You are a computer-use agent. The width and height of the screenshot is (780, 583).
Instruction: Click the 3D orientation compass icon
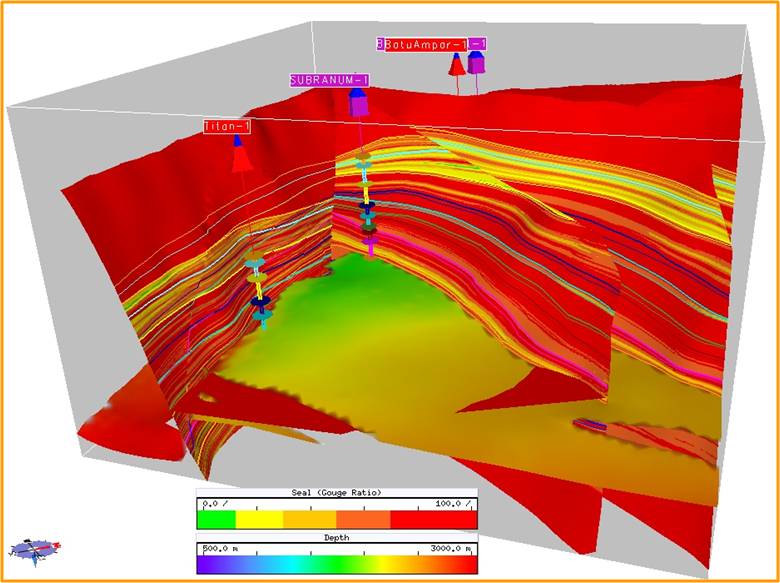[35, 547]
